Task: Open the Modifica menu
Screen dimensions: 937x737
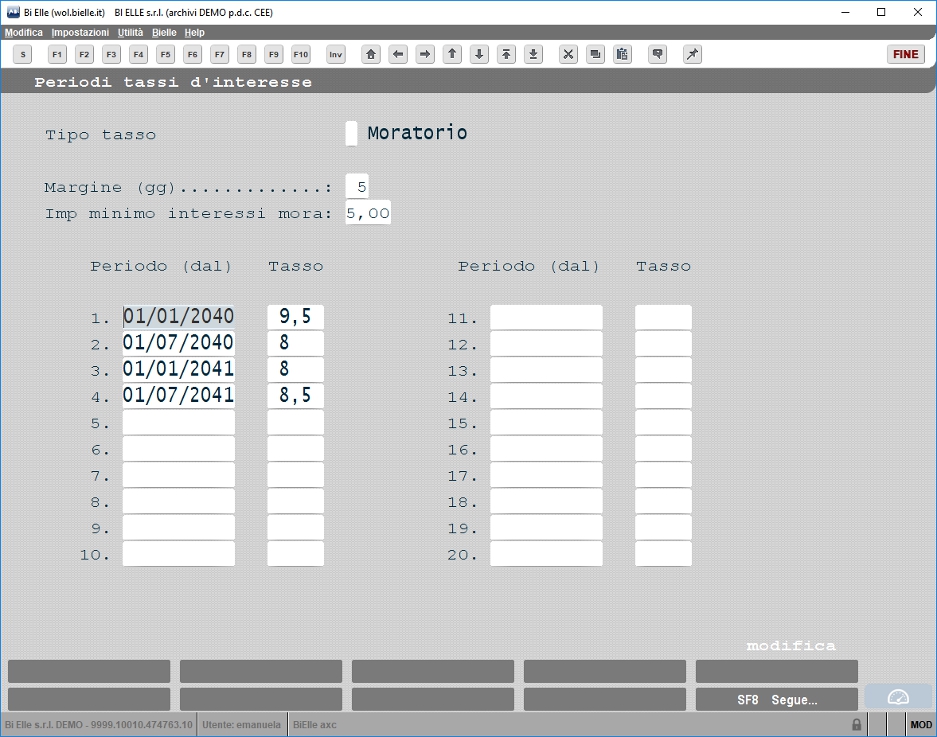Action: point(24,32)
